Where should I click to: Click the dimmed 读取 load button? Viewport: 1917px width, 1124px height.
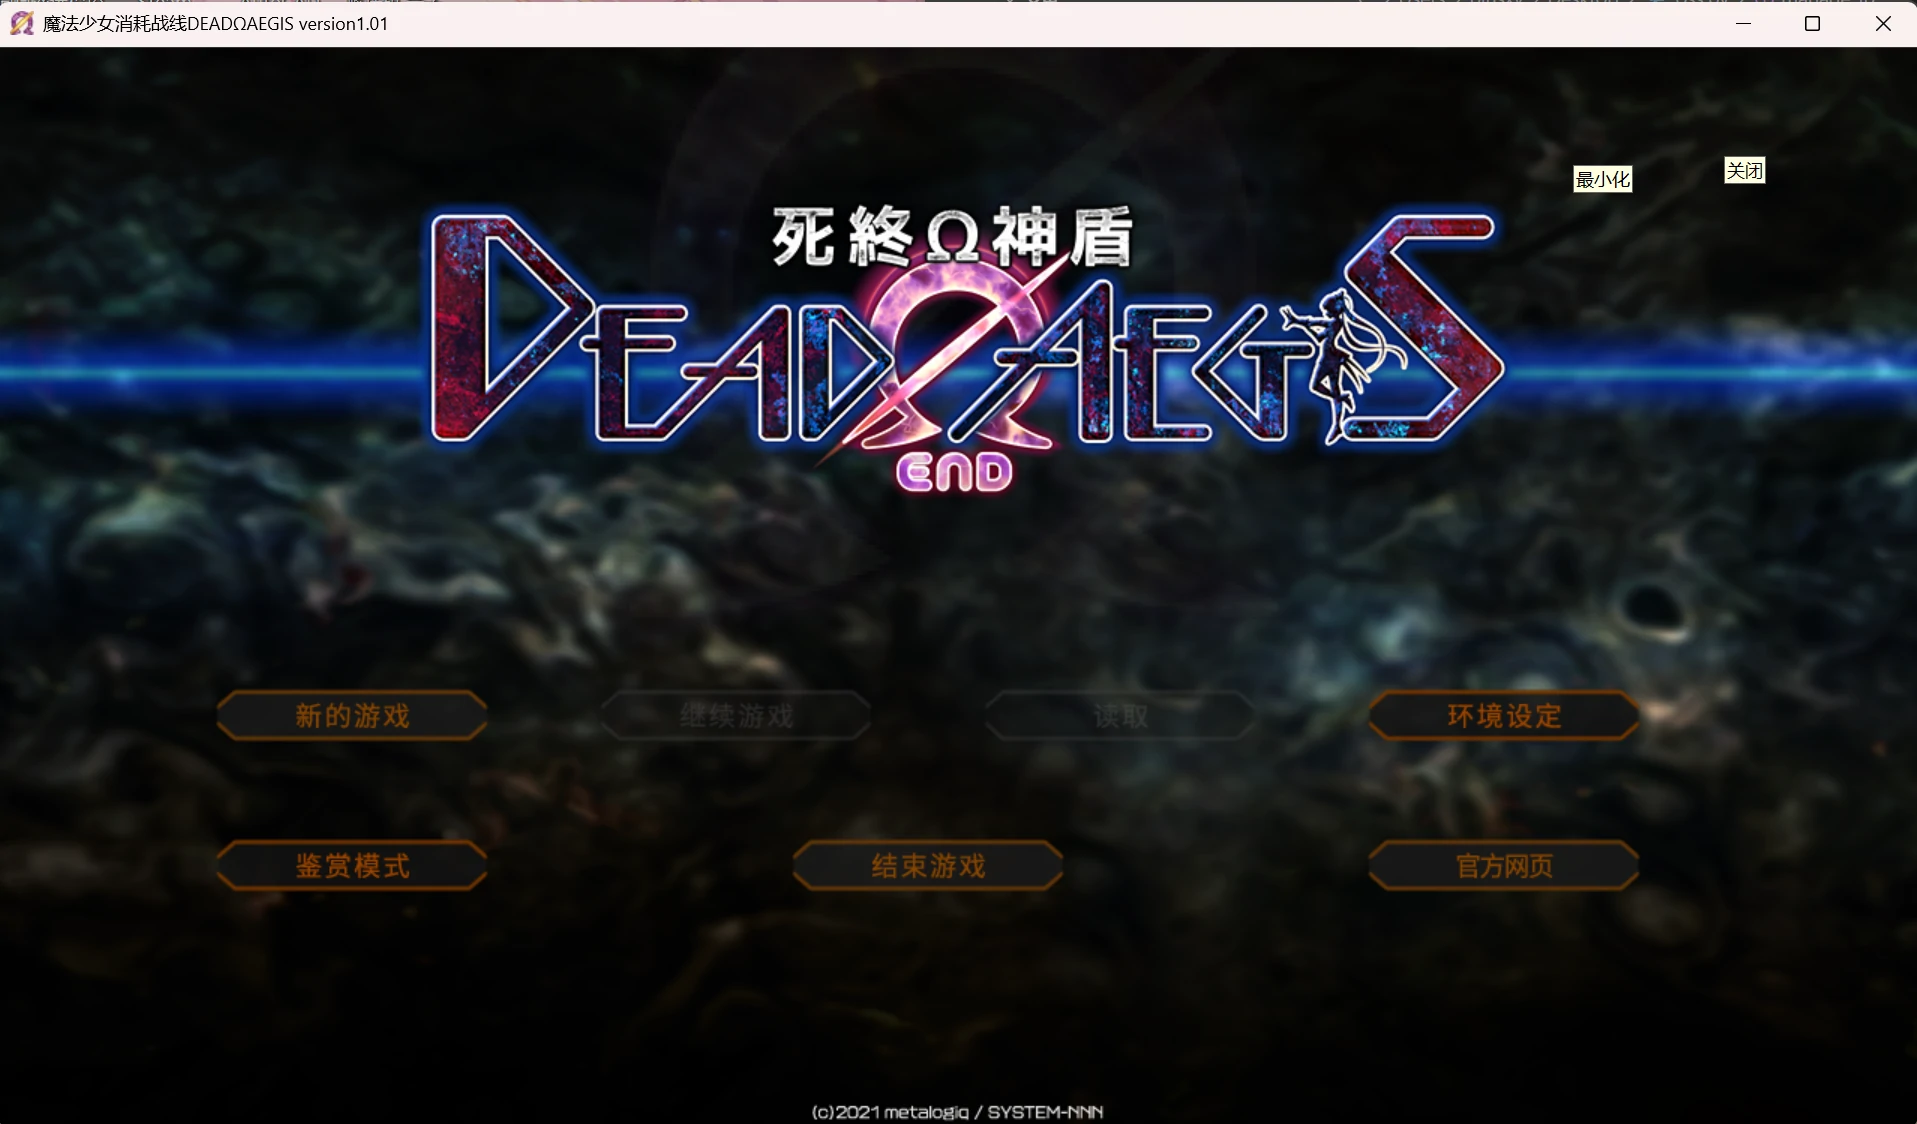1120,716
